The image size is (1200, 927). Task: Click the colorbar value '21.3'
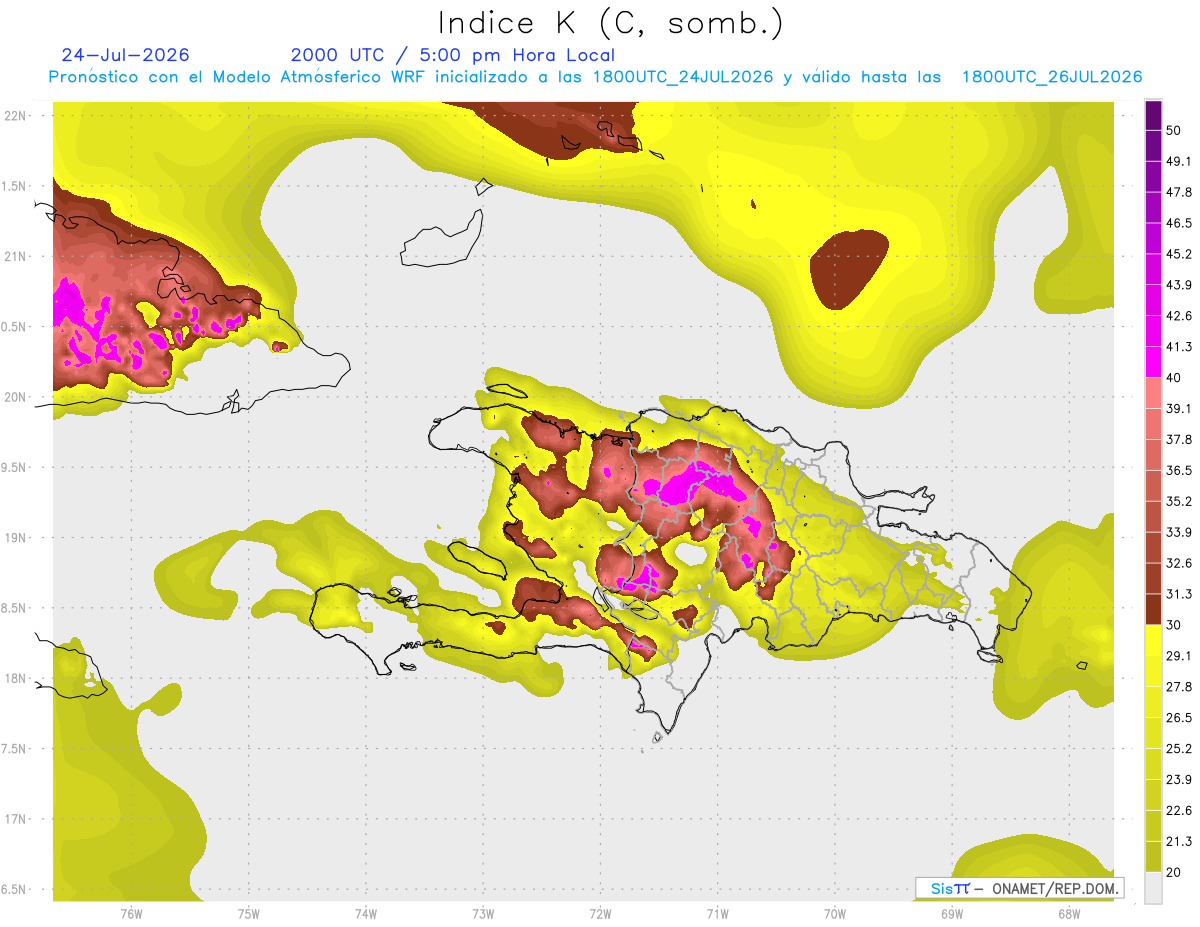[1178, 841]
